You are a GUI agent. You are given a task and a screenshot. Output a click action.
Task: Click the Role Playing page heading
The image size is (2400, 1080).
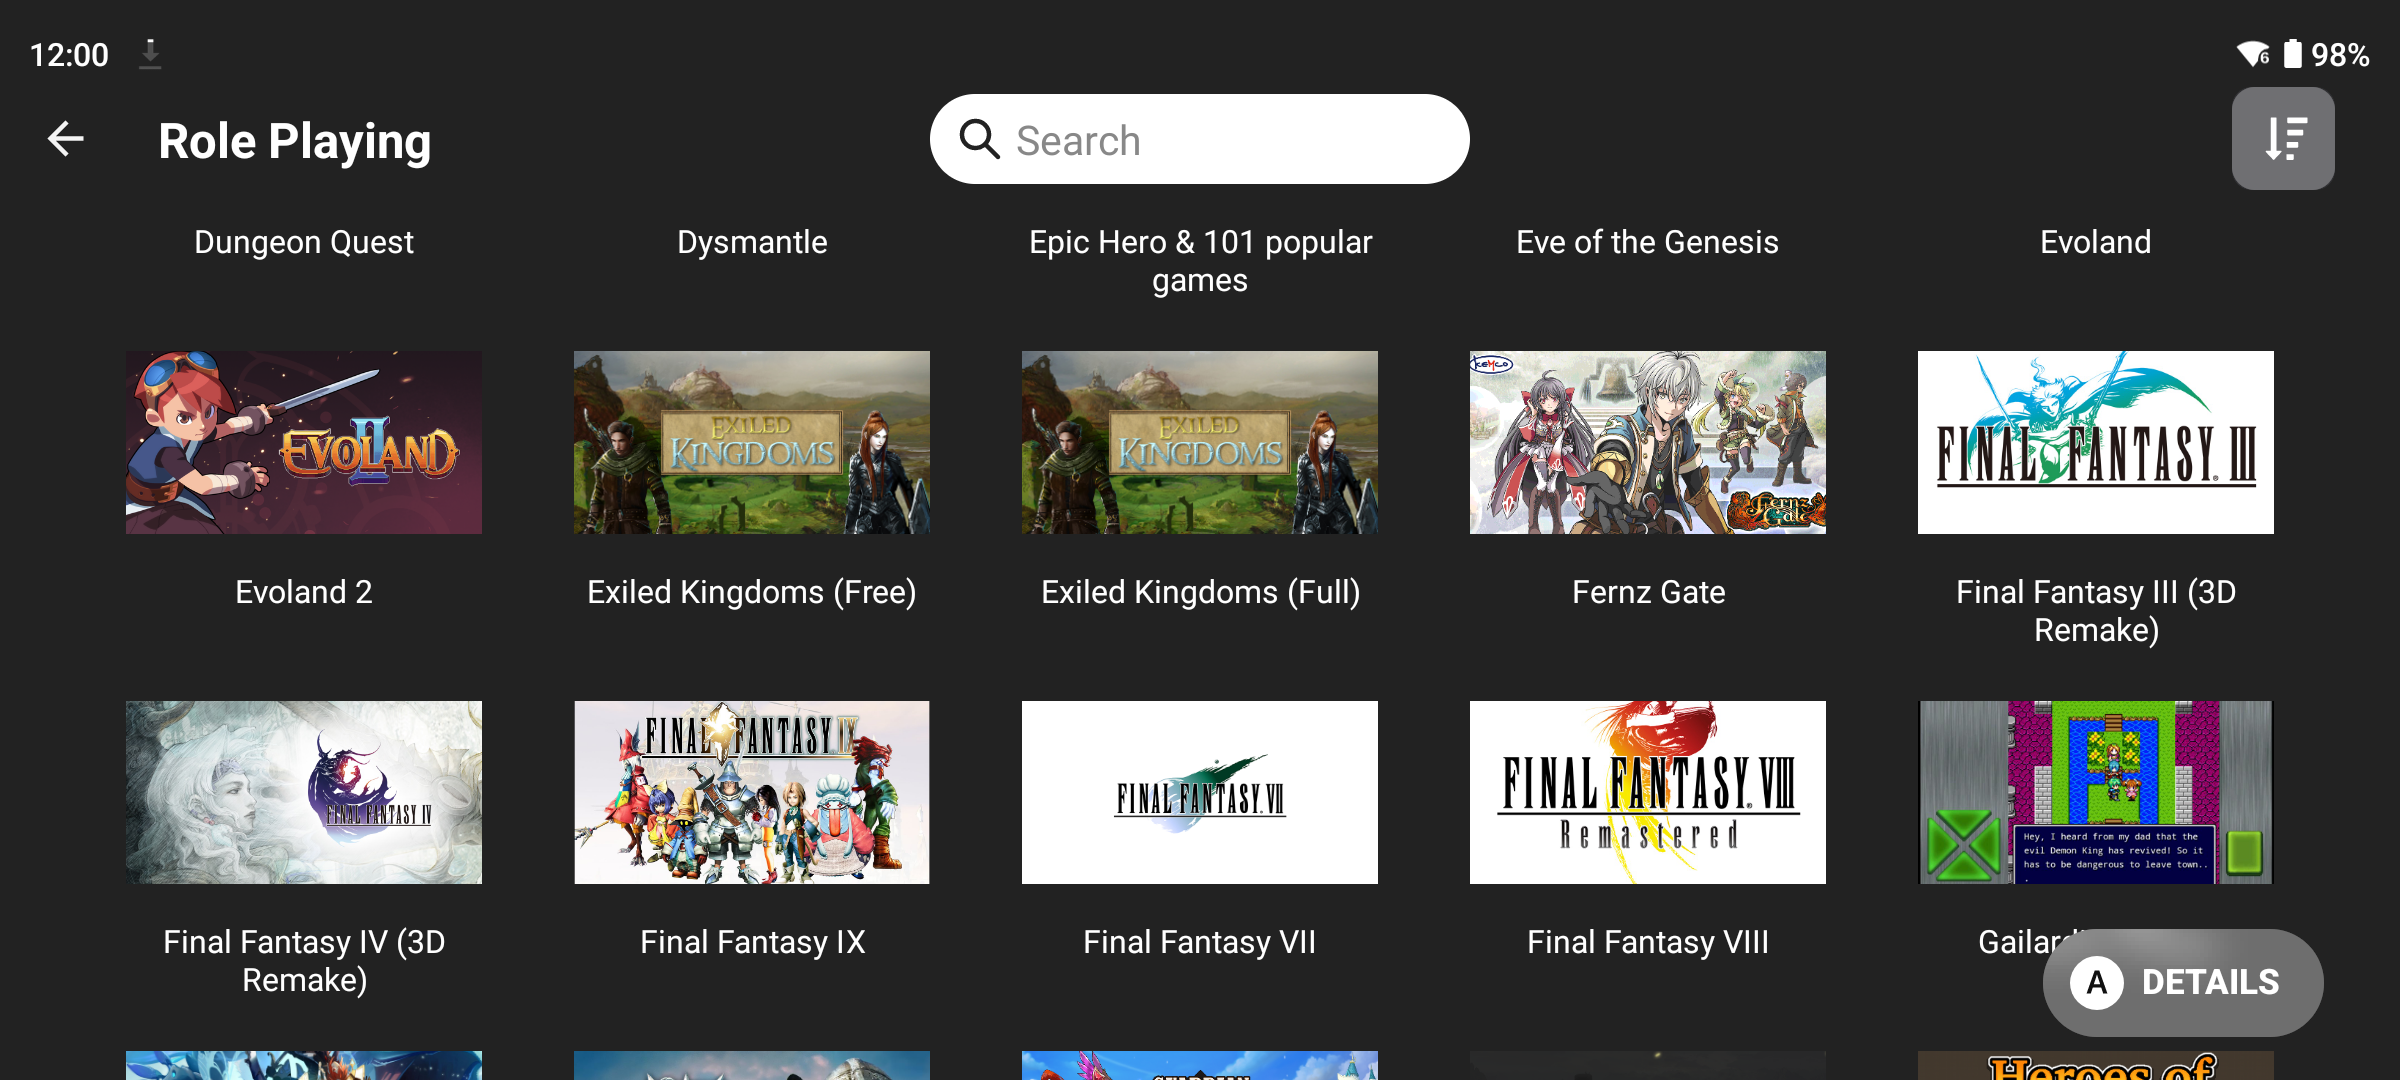(x=295, y=141)
